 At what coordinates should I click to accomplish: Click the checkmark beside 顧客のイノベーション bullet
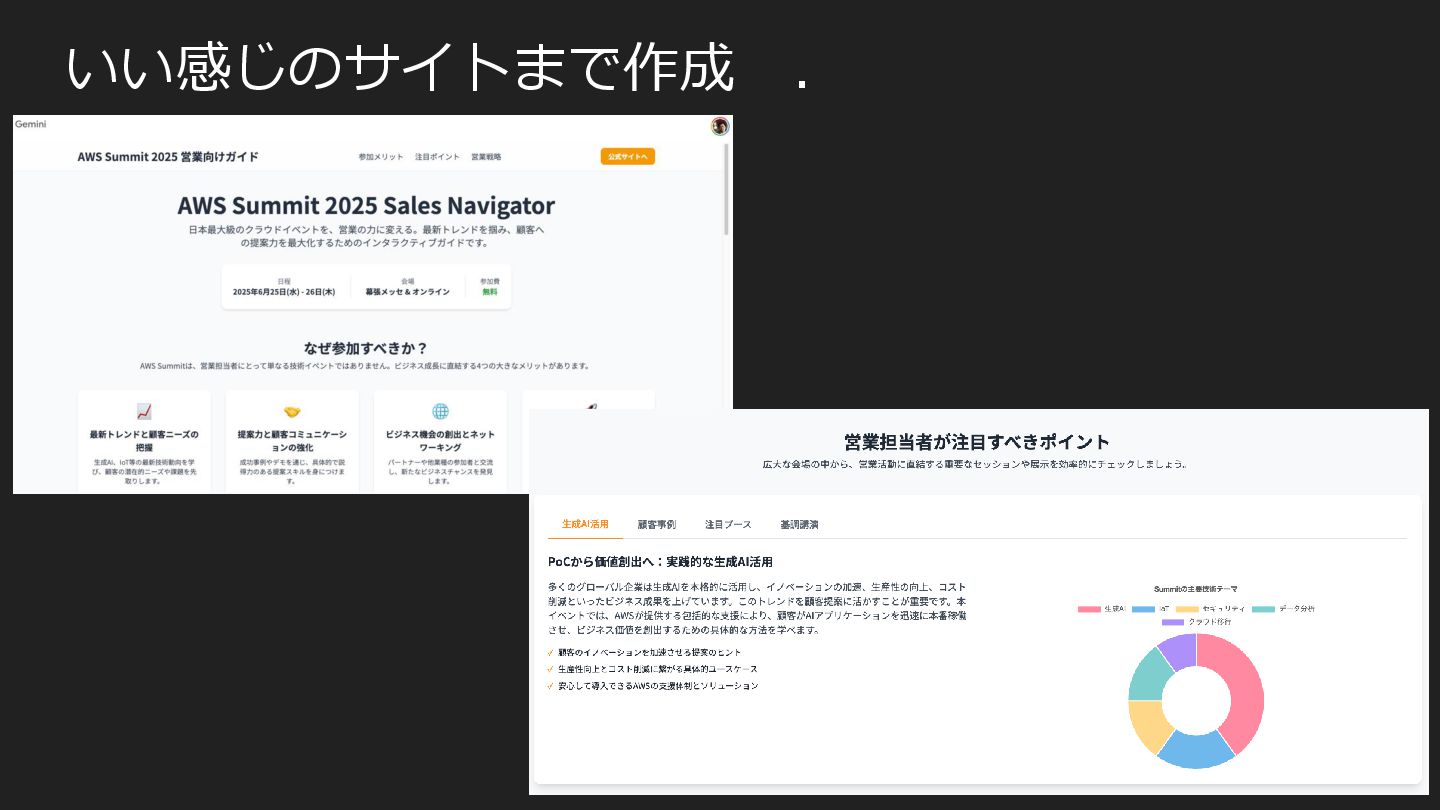(x=551, y=652)
